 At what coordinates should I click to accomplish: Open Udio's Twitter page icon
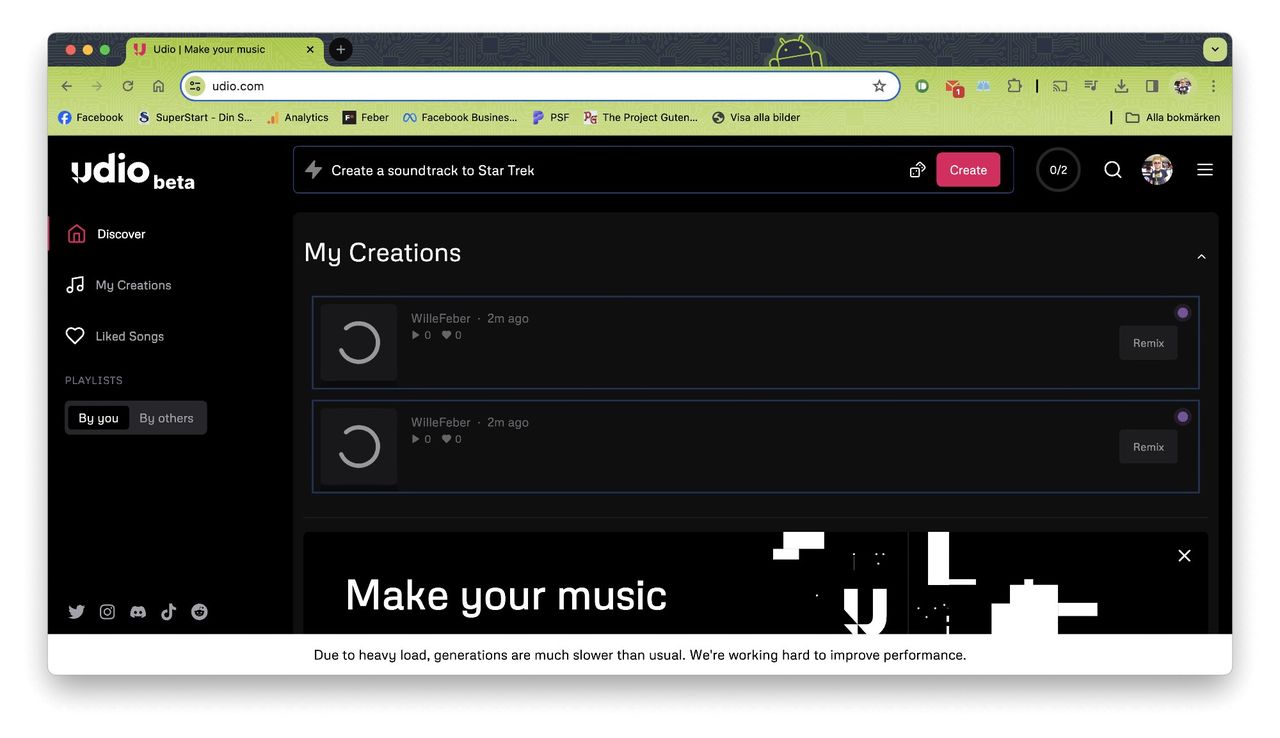coord(76,612)
